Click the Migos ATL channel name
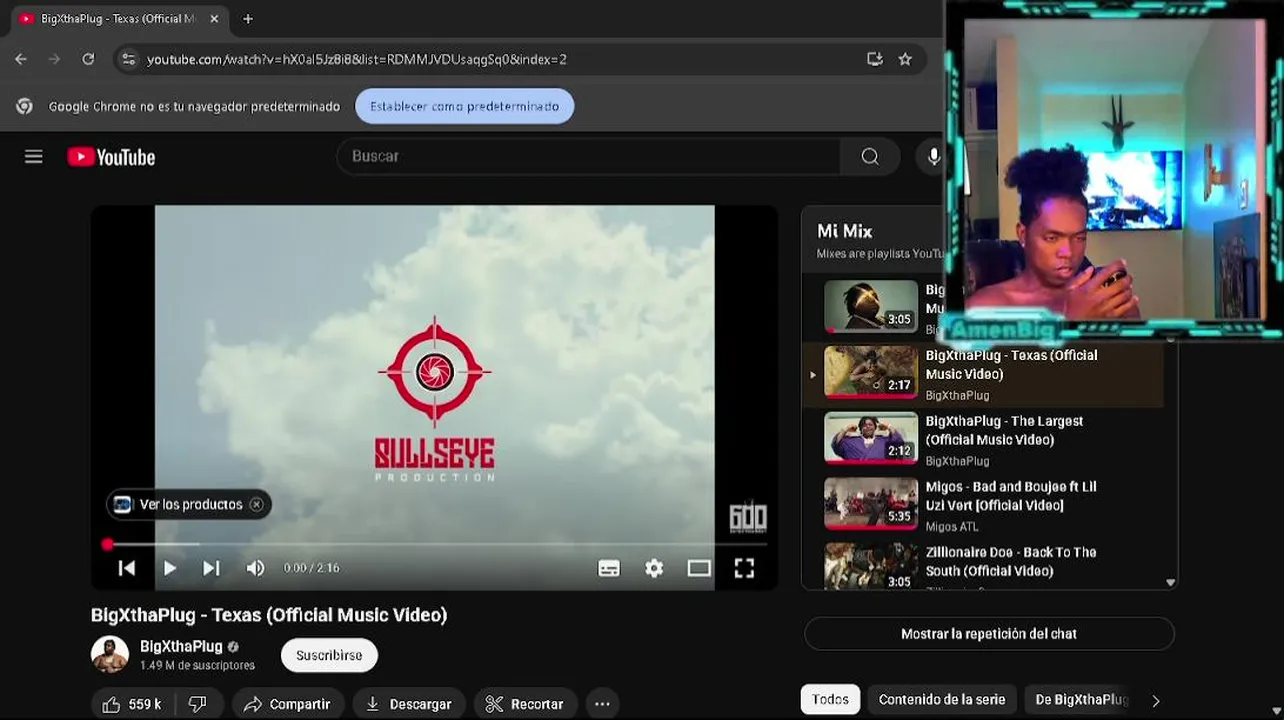Viewport: 1284px width, 720px height. coord(952,527)
